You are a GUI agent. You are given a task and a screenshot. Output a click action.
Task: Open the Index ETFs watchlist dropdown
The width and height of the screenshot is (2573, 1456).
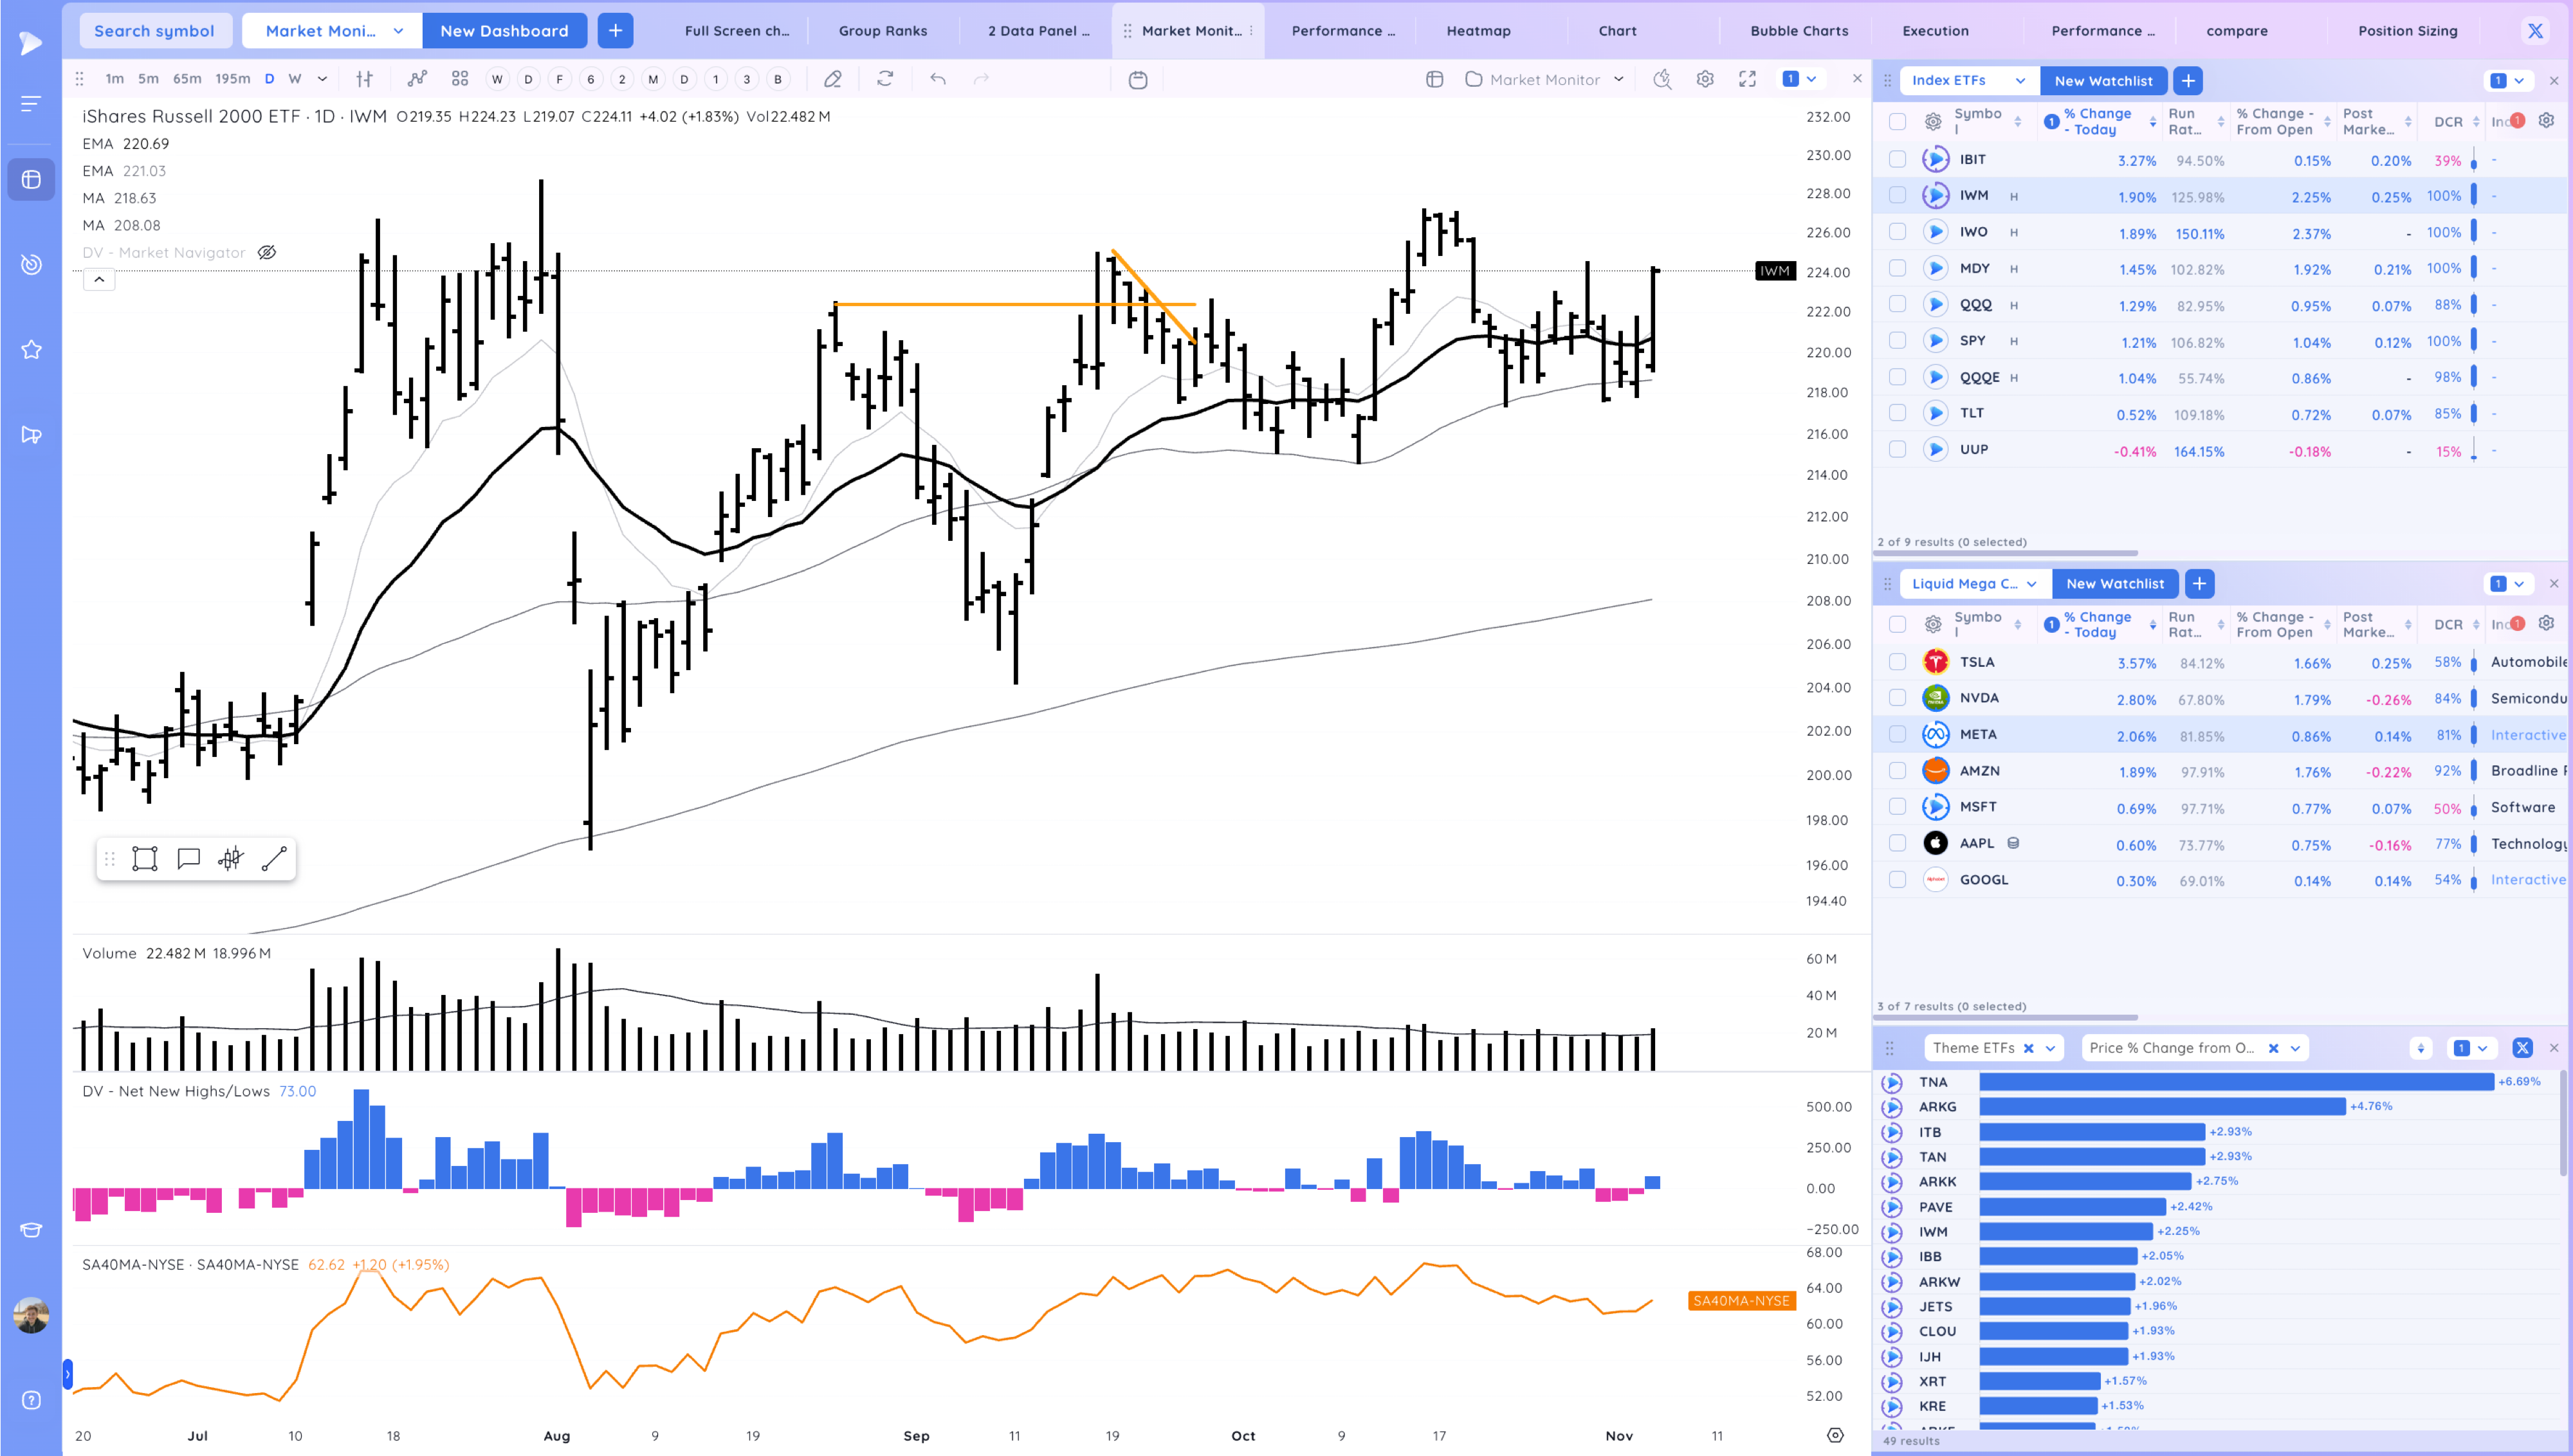(x=2020, y=81)
